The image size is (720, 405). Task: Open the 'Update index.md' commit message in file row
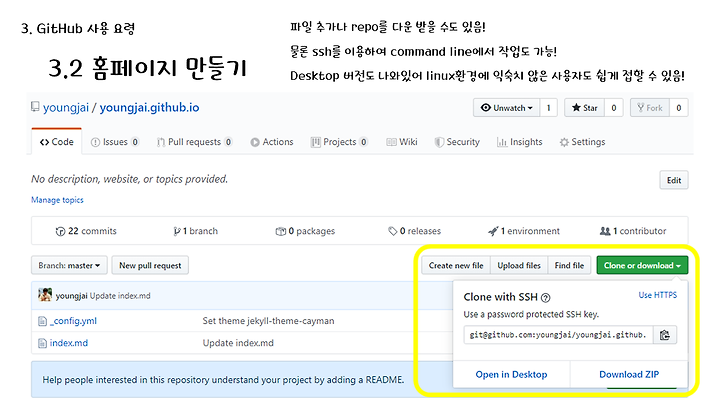point(238,343)
